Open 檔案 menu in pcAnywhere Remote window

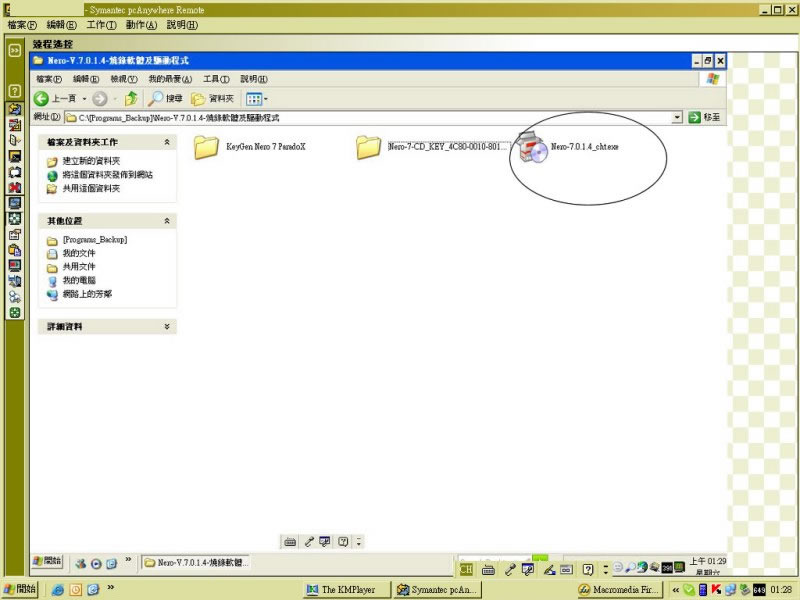click(22, 24)
